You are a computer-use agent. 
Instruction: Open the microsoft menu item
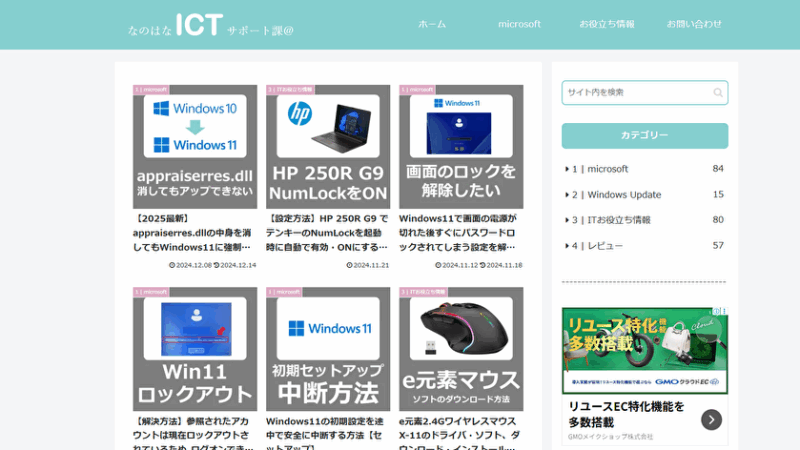click(519, 24)
